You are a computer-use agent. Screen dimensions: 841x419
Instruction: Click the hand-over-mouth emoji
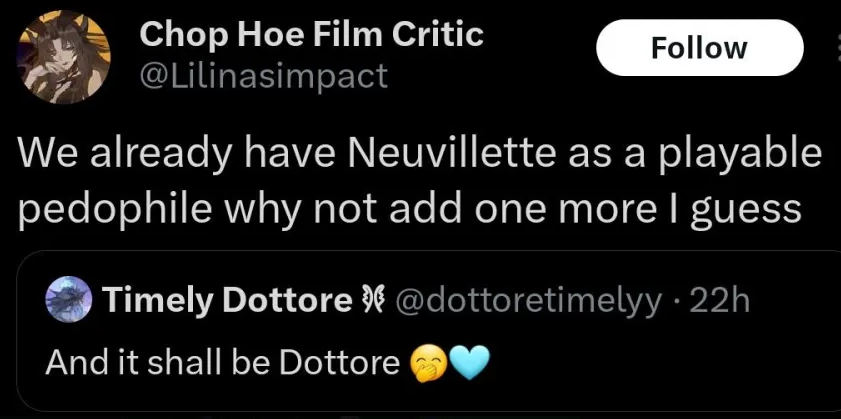point(429,364)
